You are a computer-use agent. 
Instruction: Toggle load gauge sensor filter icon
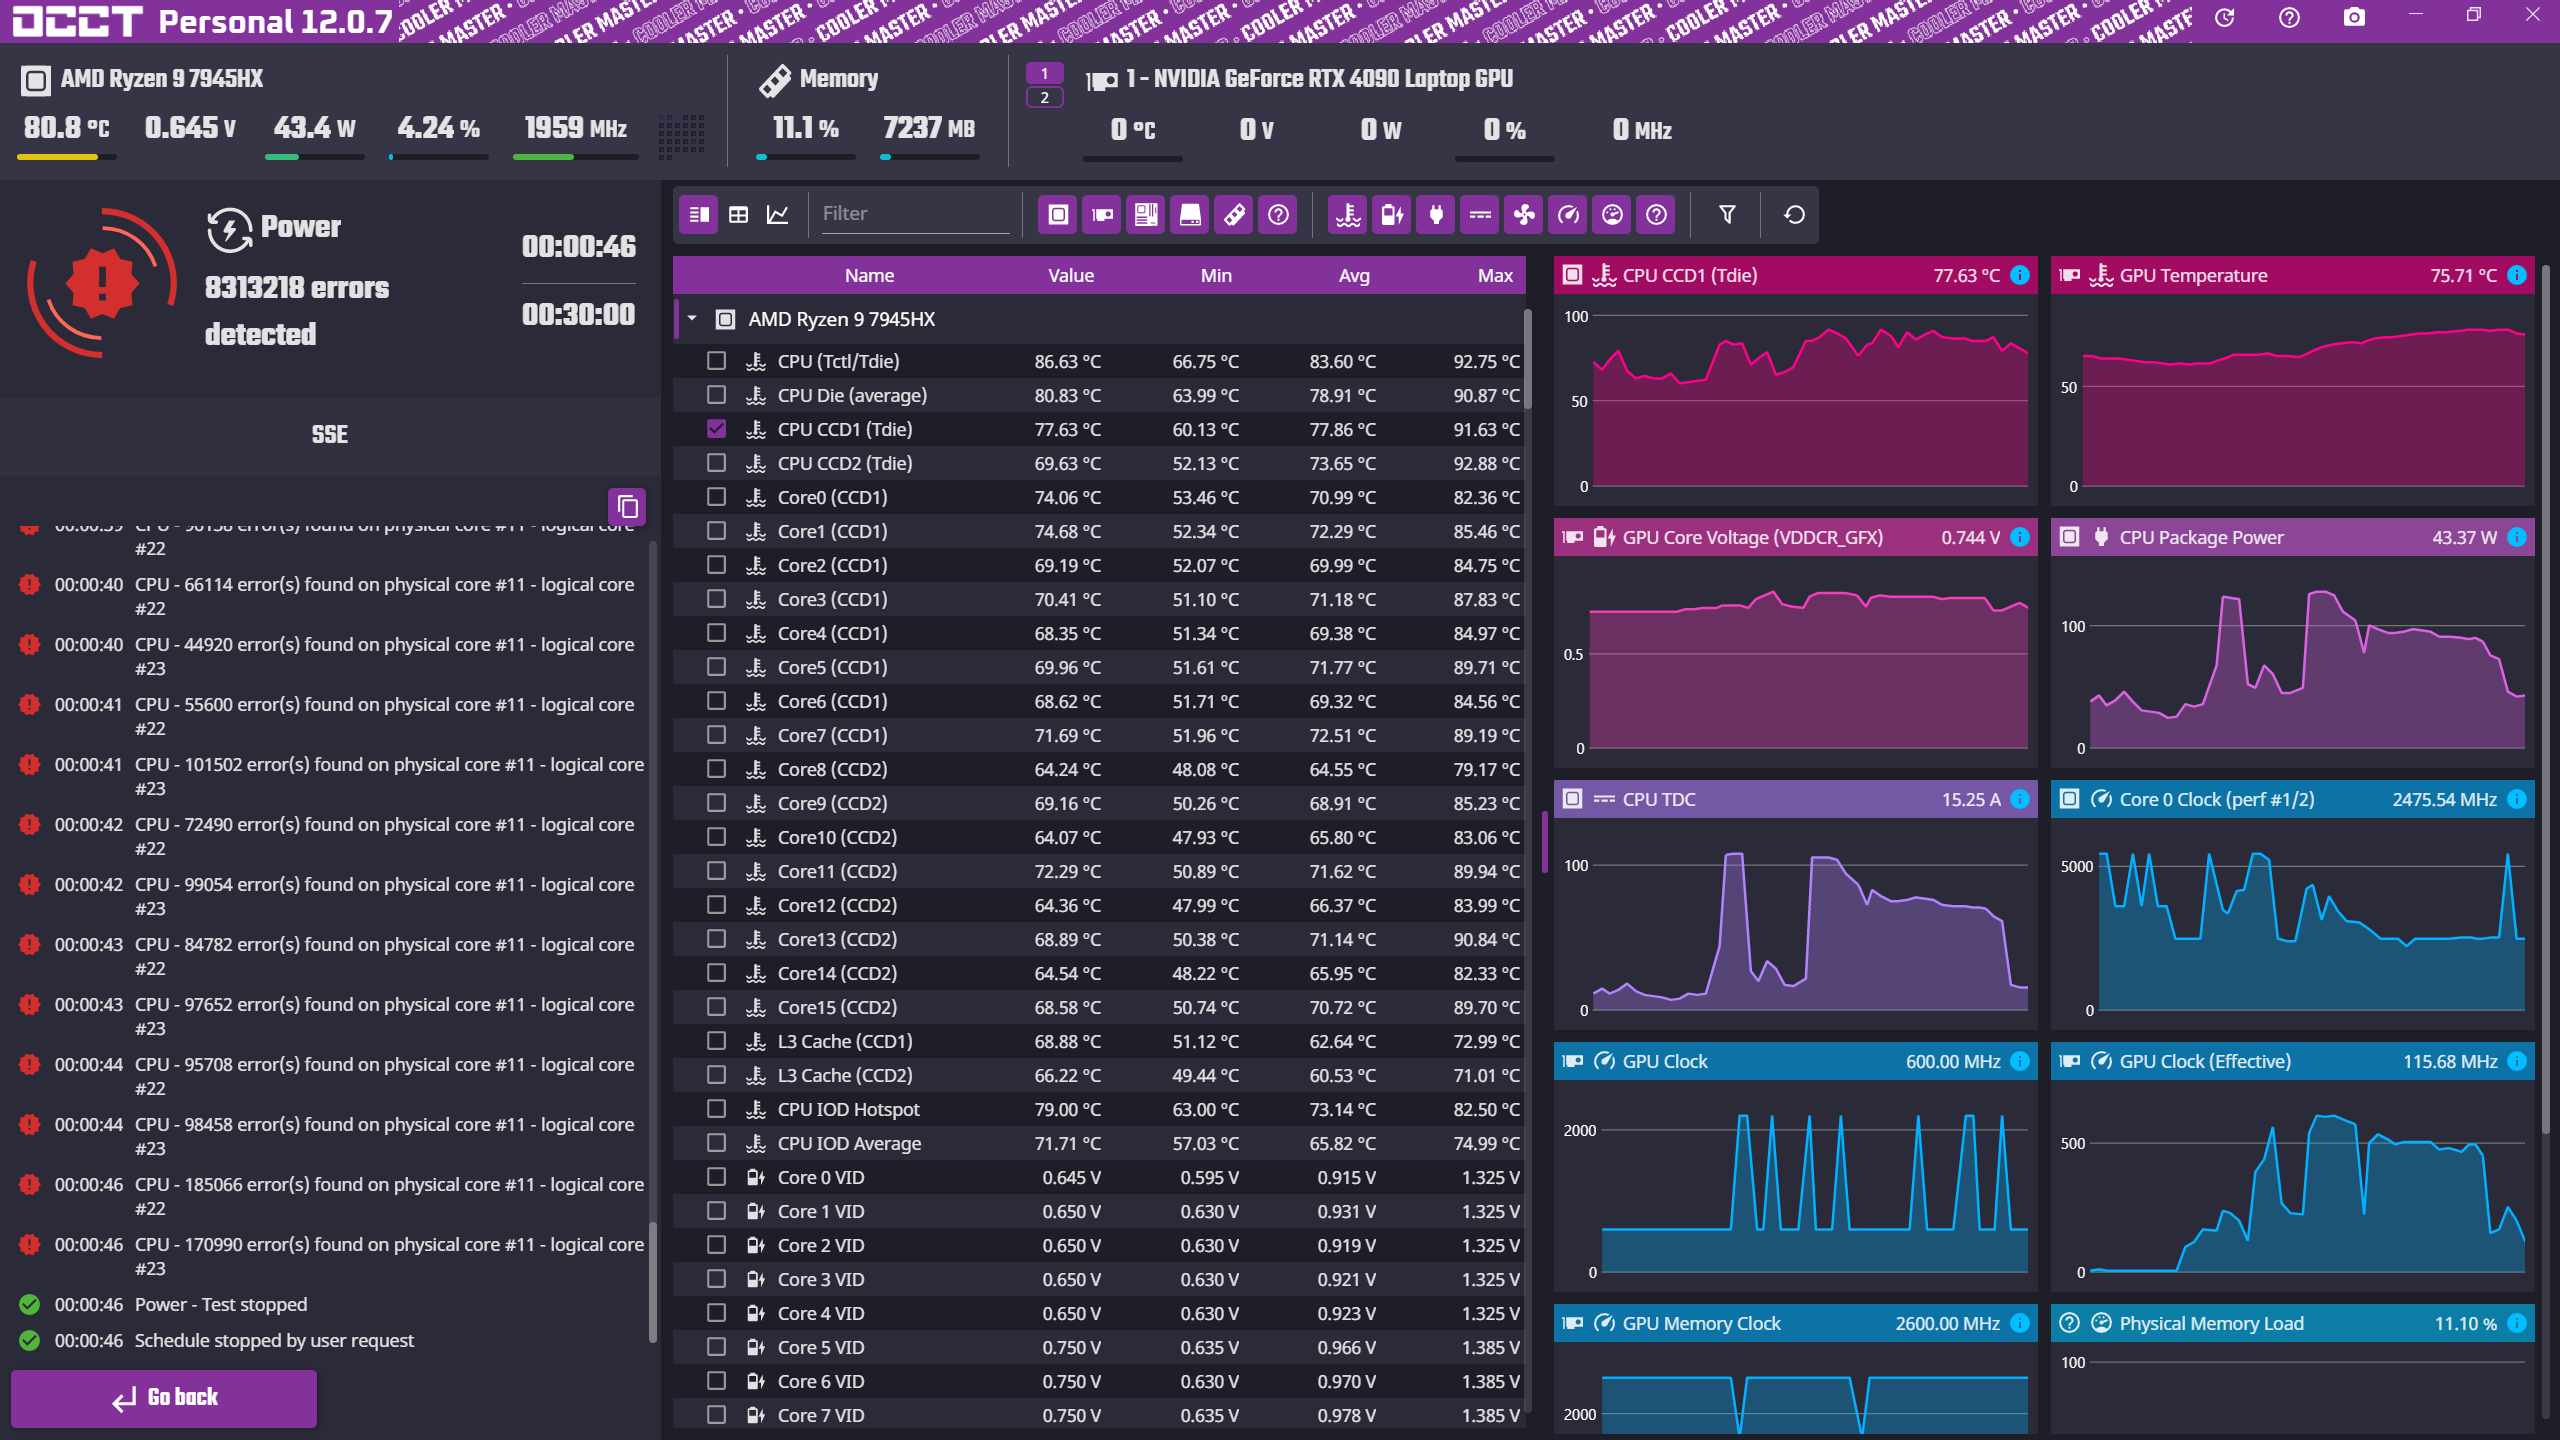[x=1612, y=214]
